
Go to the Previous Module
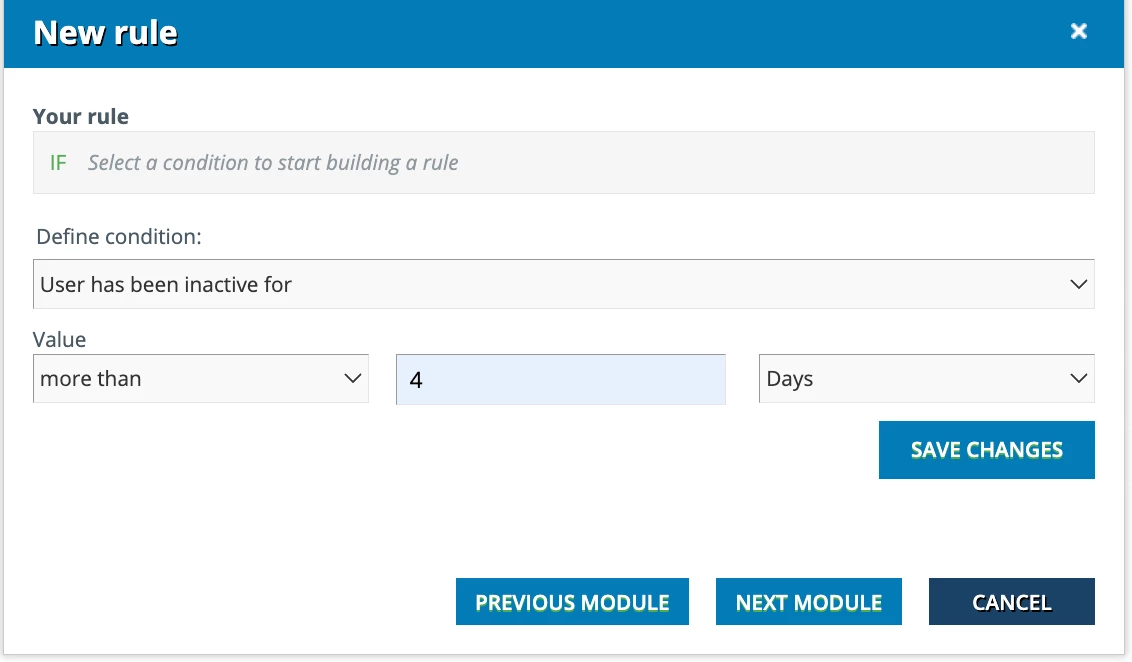(572, 602)
